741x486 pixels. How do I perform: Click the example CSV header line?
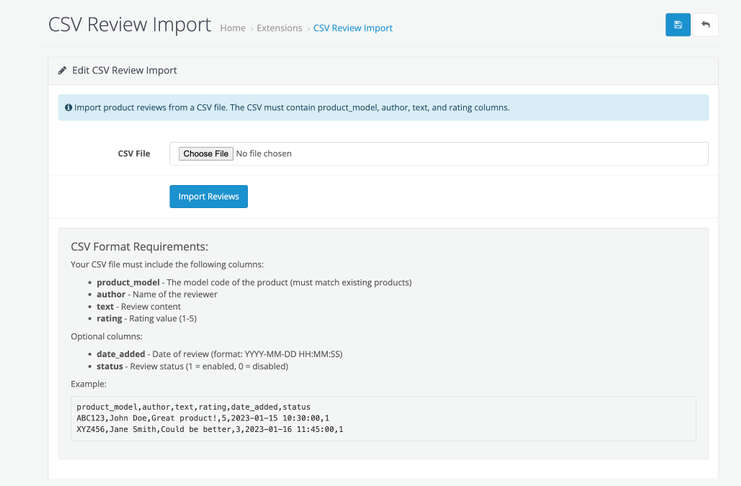[x=194, y=407]
